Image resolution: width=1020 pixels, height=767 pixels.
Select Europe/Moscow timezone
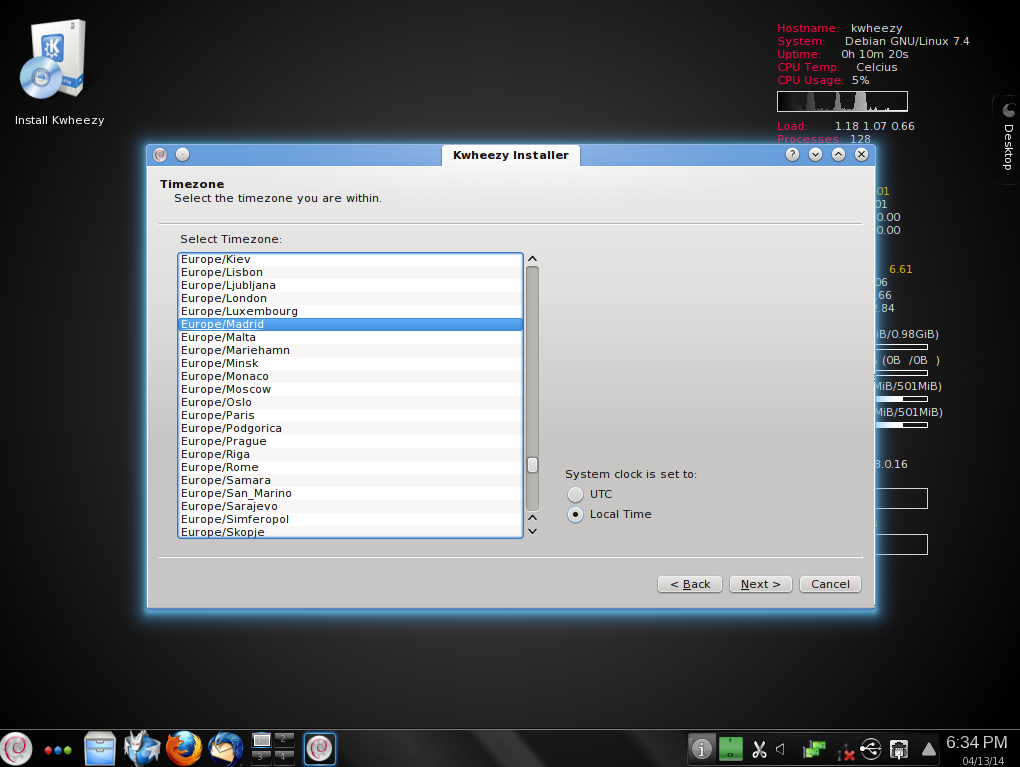(350, 389)
